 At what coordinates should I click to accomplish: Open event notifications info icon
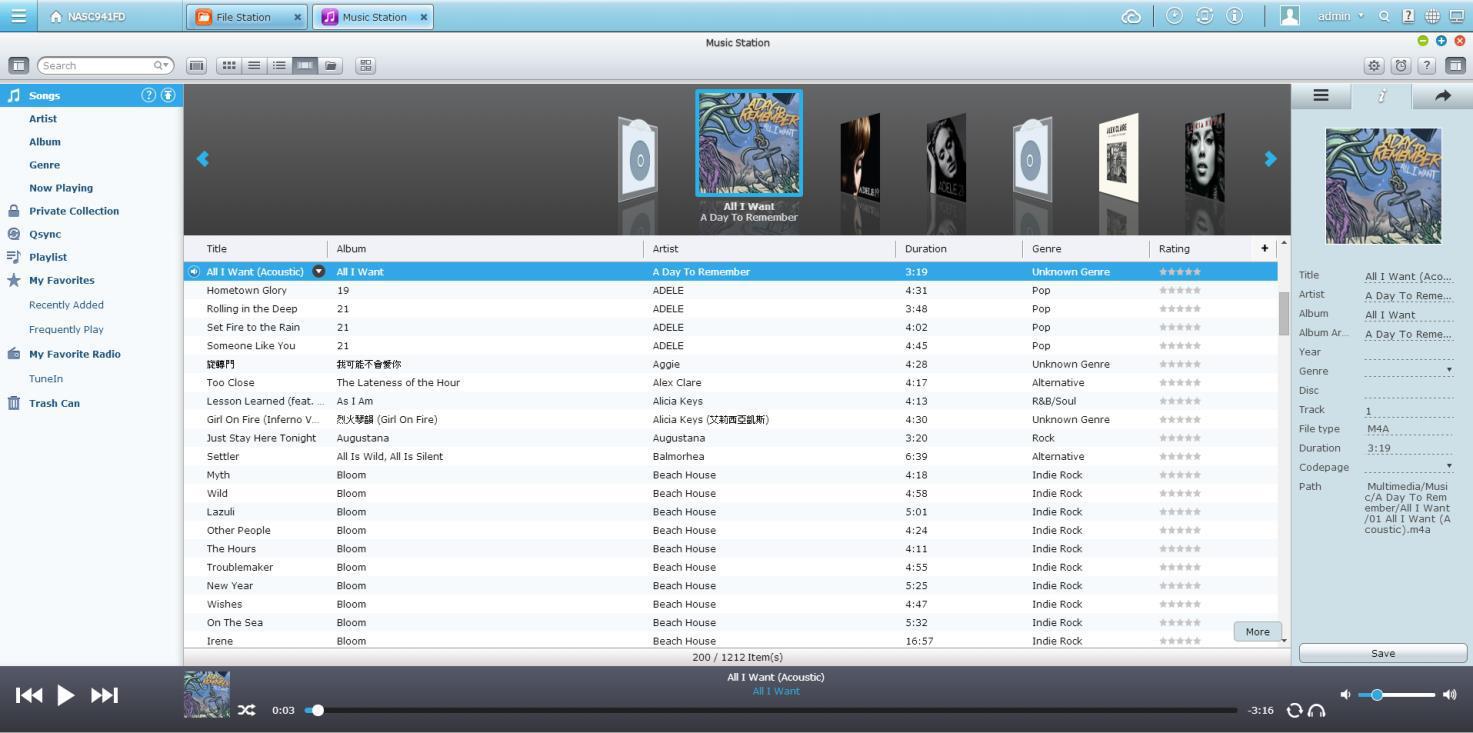click(1234, 16)
